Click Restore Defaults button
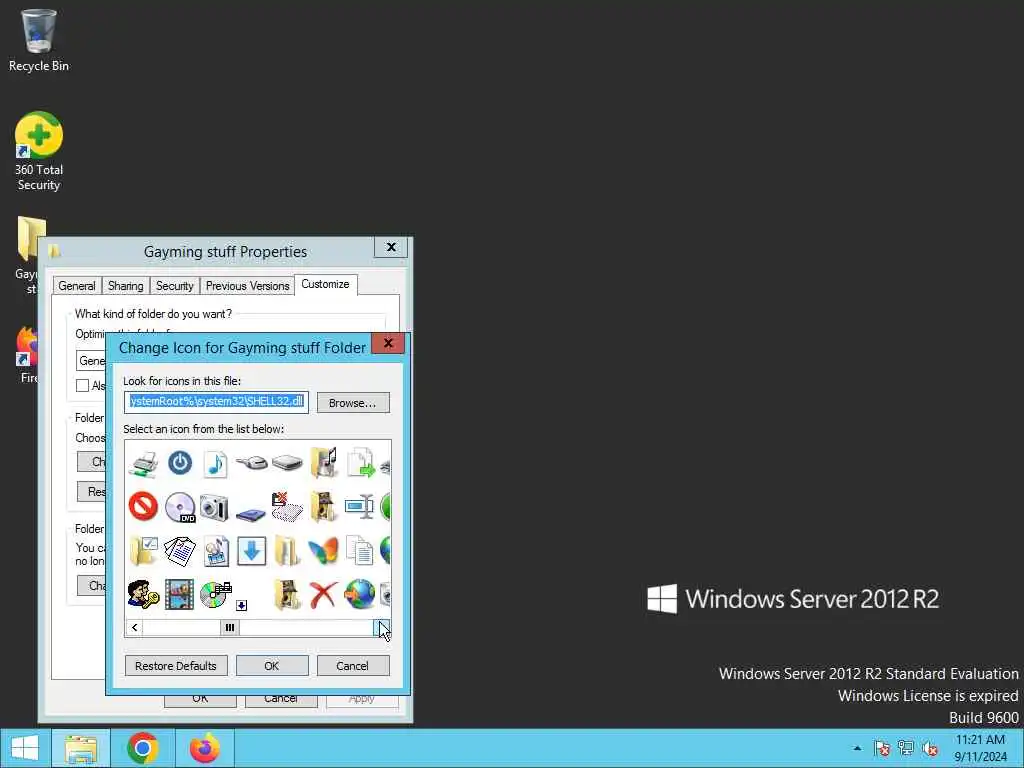 tap(176, 665)
